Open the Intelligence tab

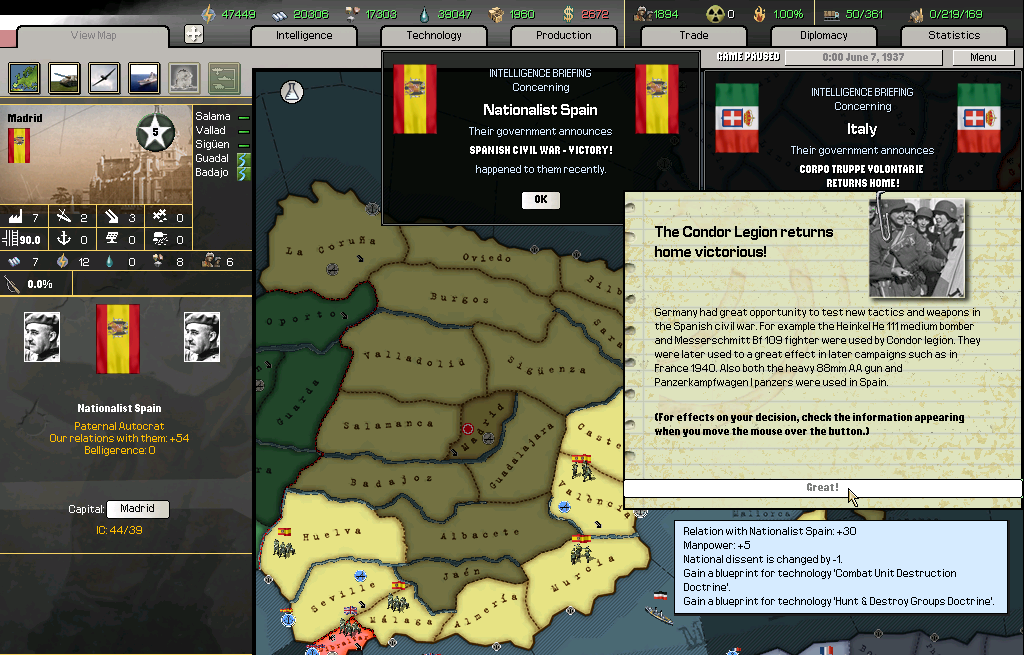point(304,35)
